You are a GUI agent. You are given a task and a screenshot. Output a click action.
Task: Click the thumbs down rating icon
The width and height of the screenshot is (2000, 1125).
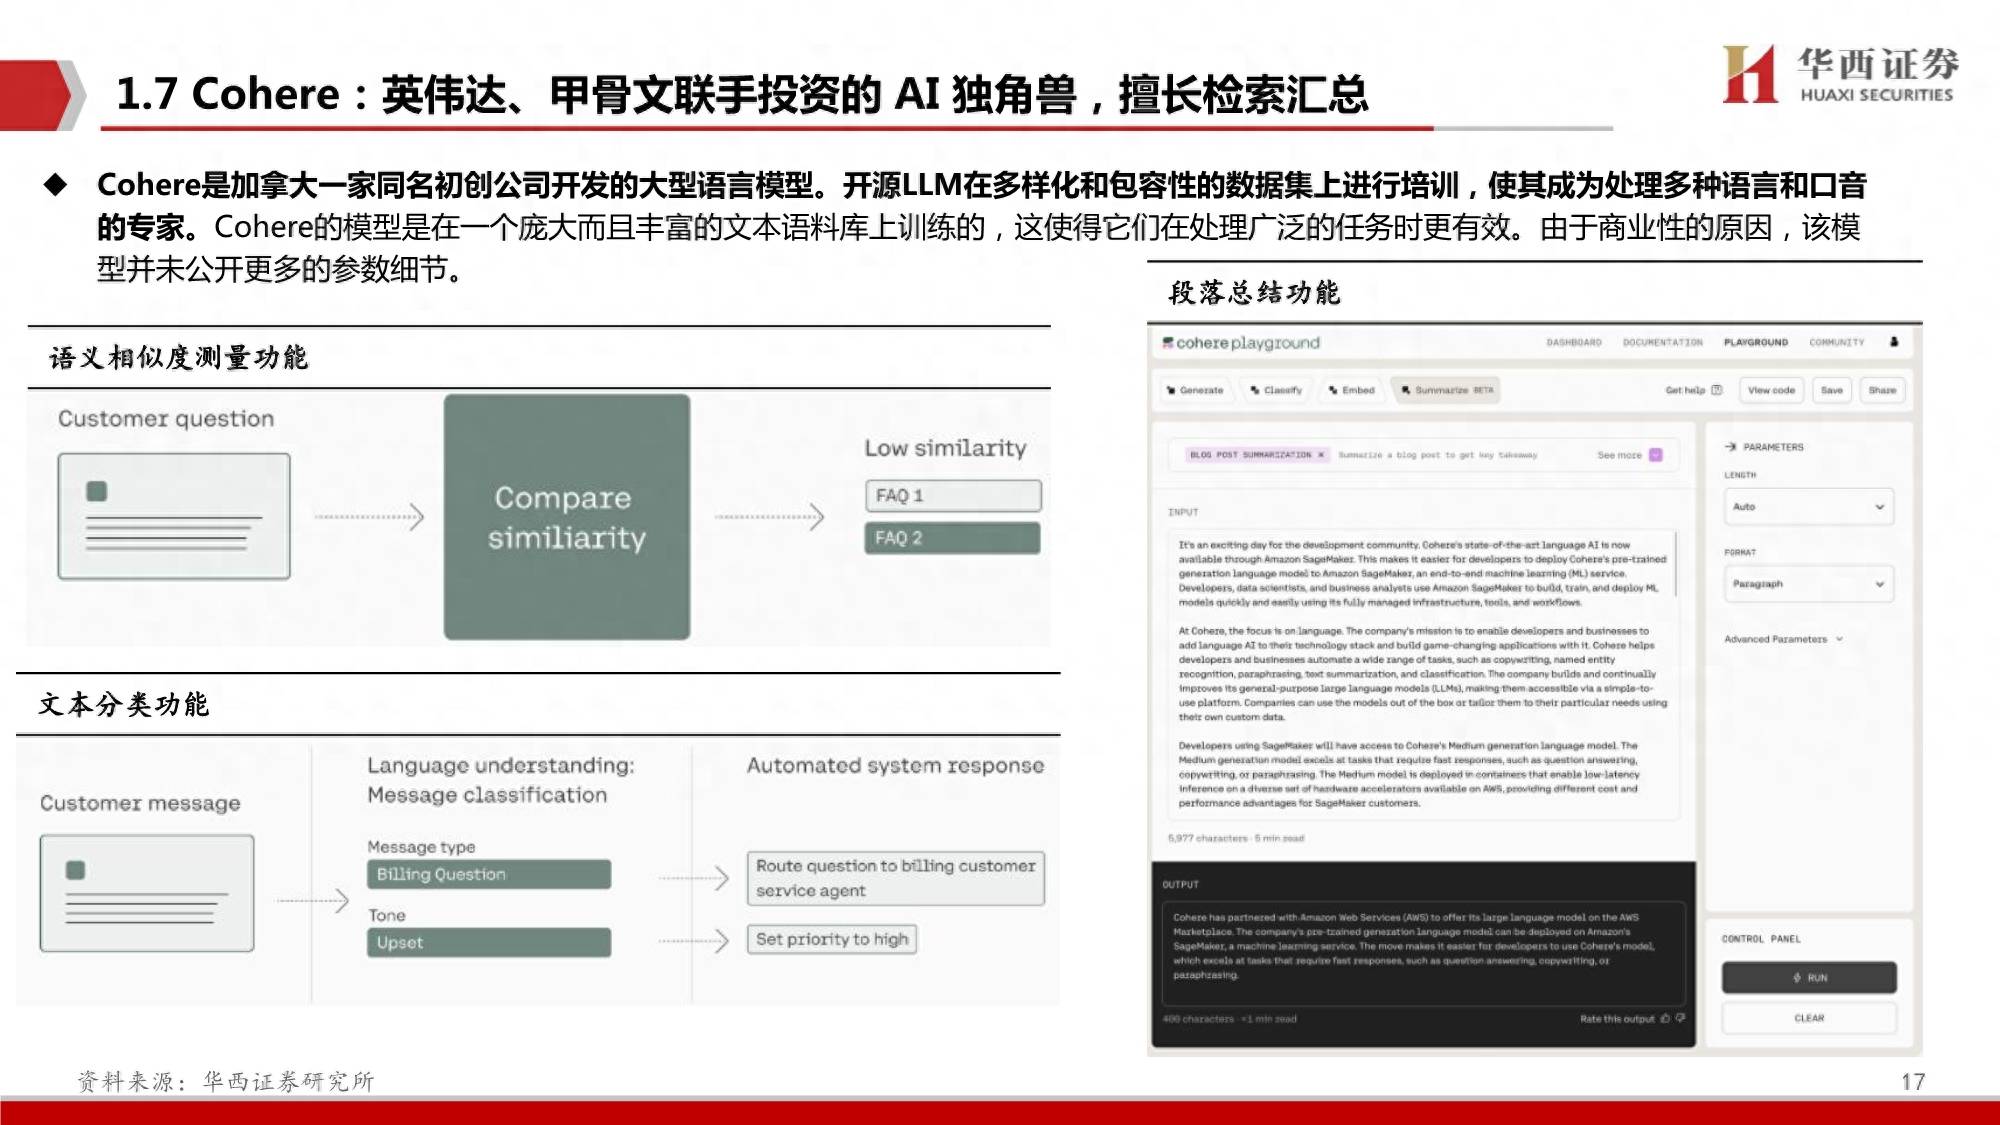tap(1680, 1019)
